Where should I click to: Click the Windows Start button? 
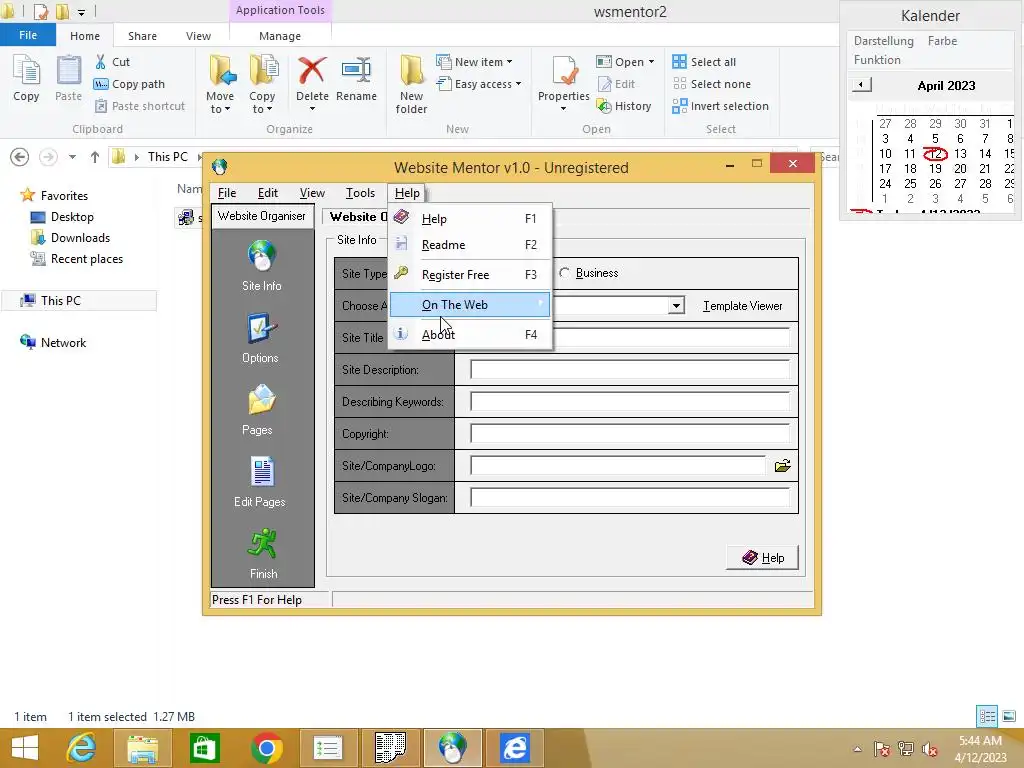pyautogui.click(x=25, y=748)
